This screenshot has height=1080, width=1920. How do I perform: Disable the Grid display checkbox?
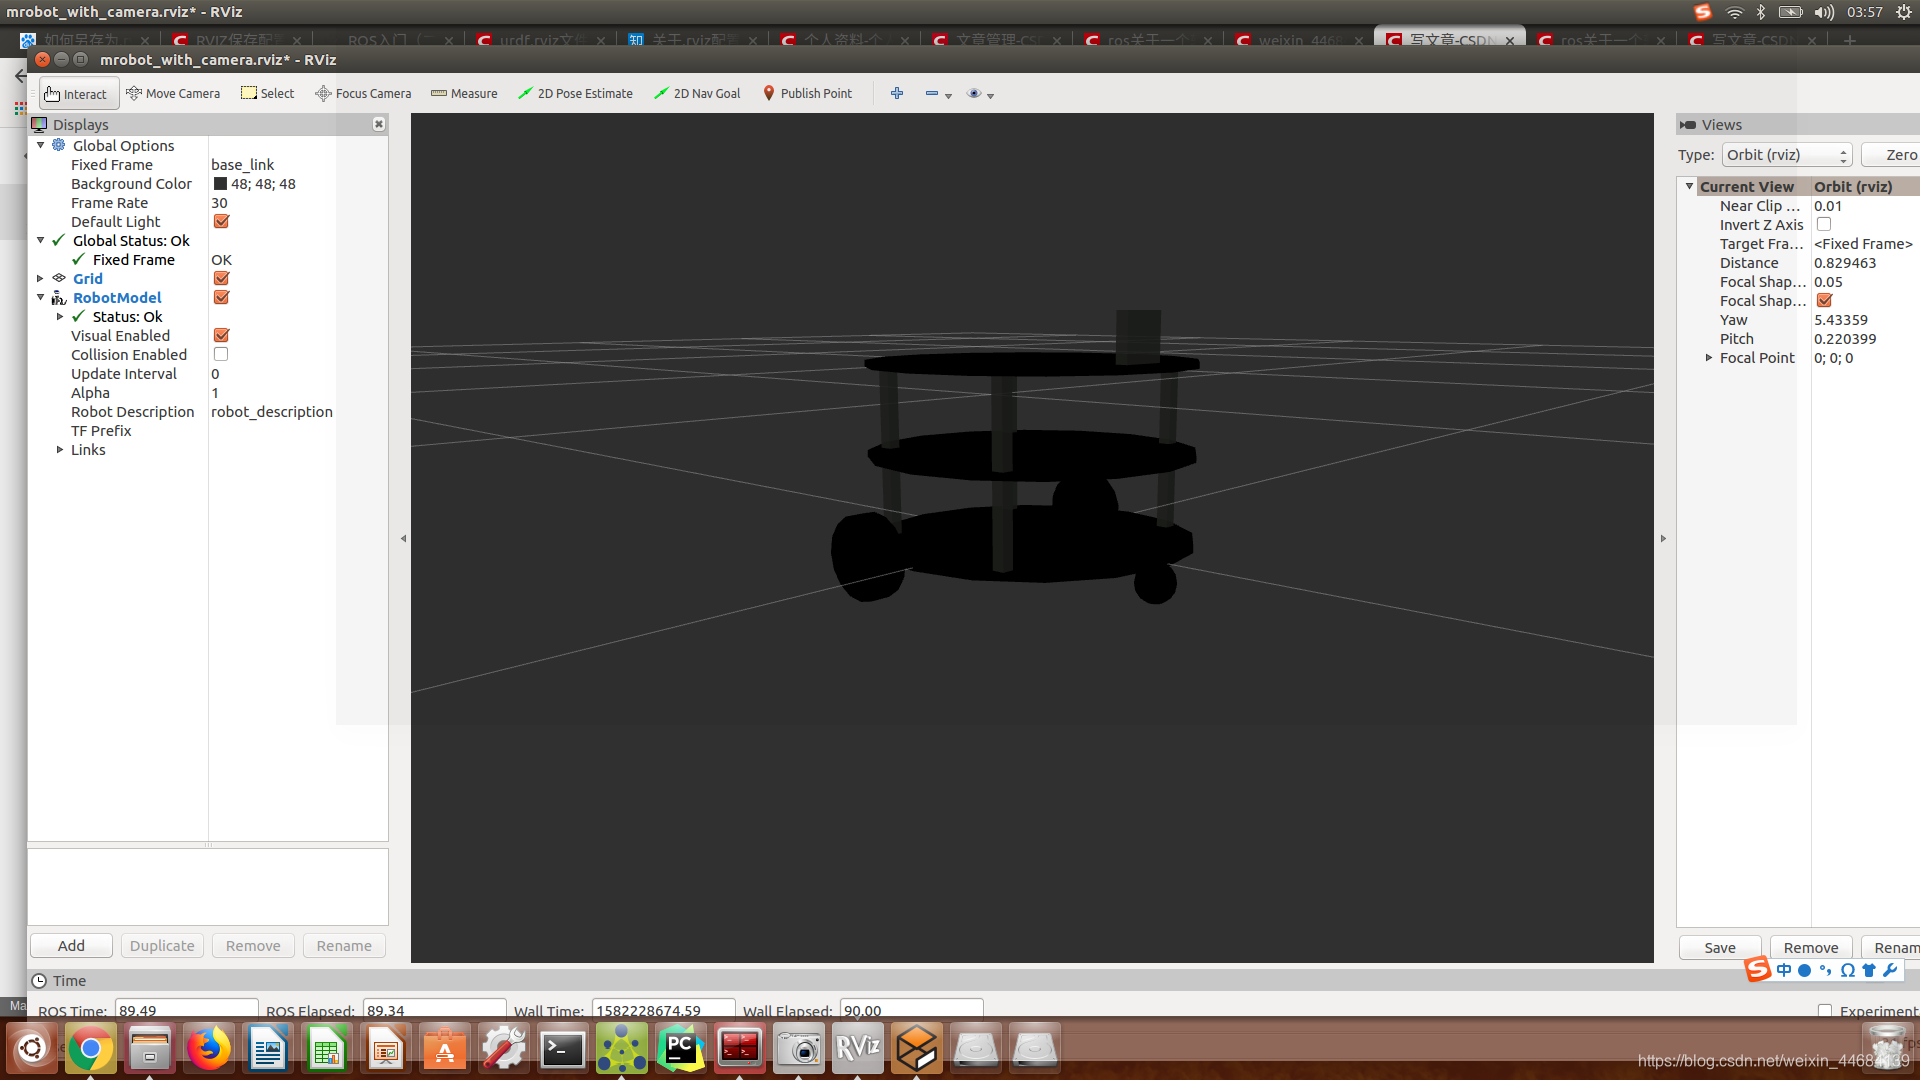click(221, 279)
